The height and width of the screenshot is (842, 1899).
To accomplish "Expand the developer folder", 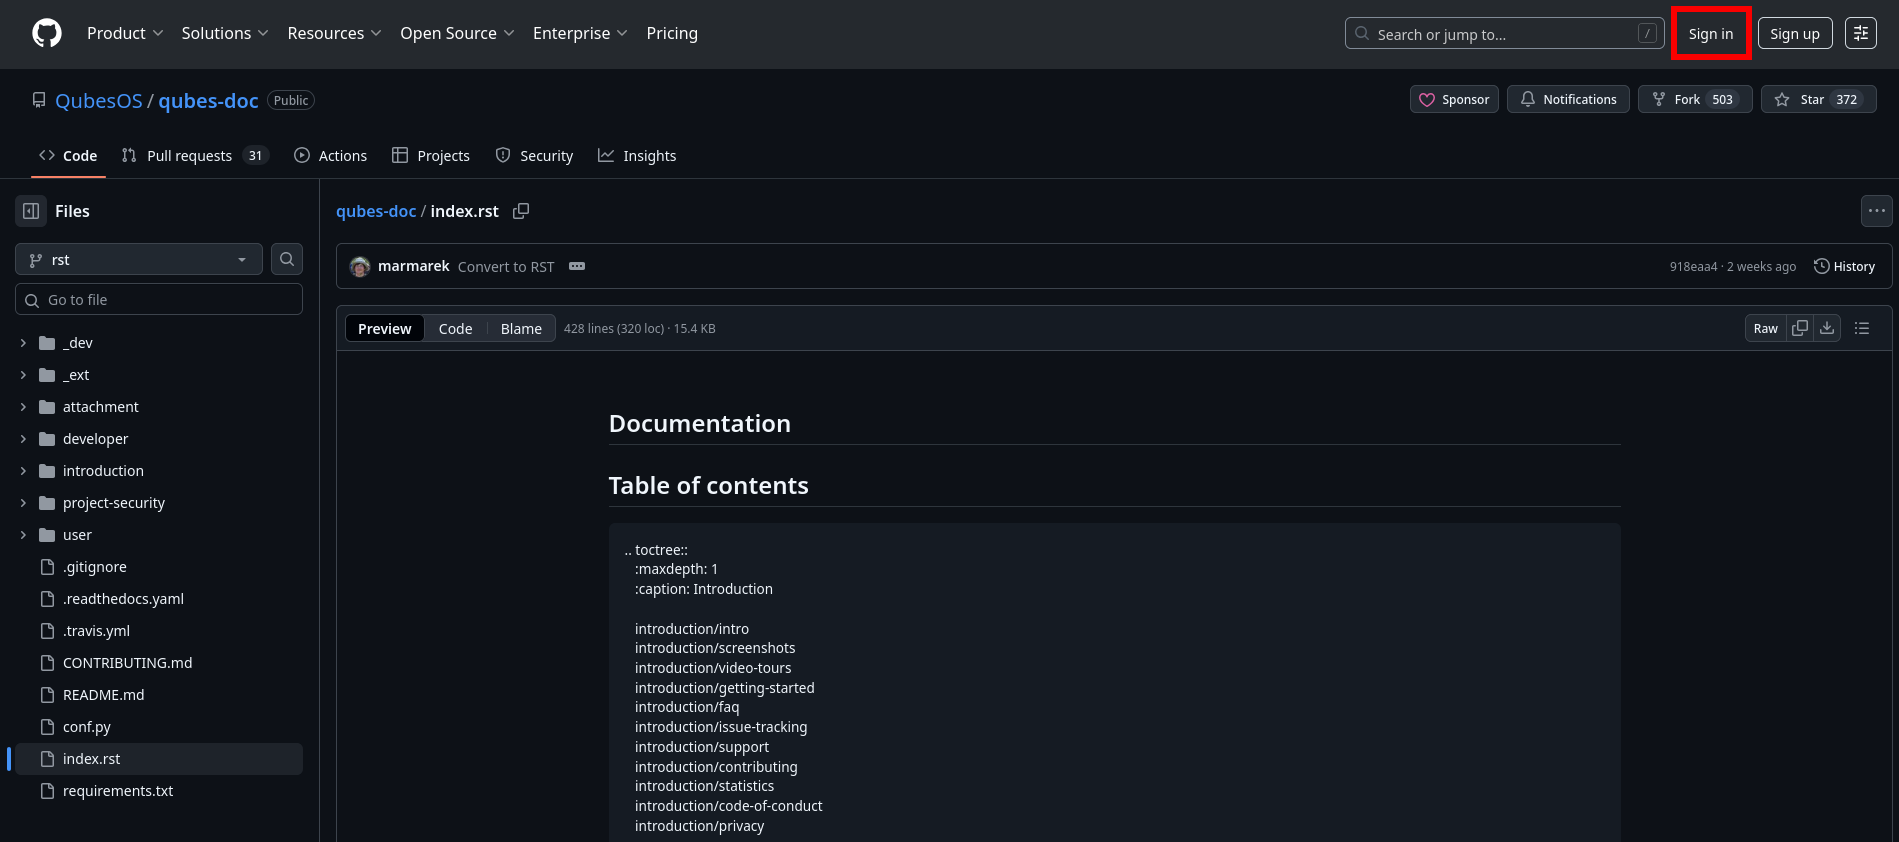I will click(x=23, y=439).
